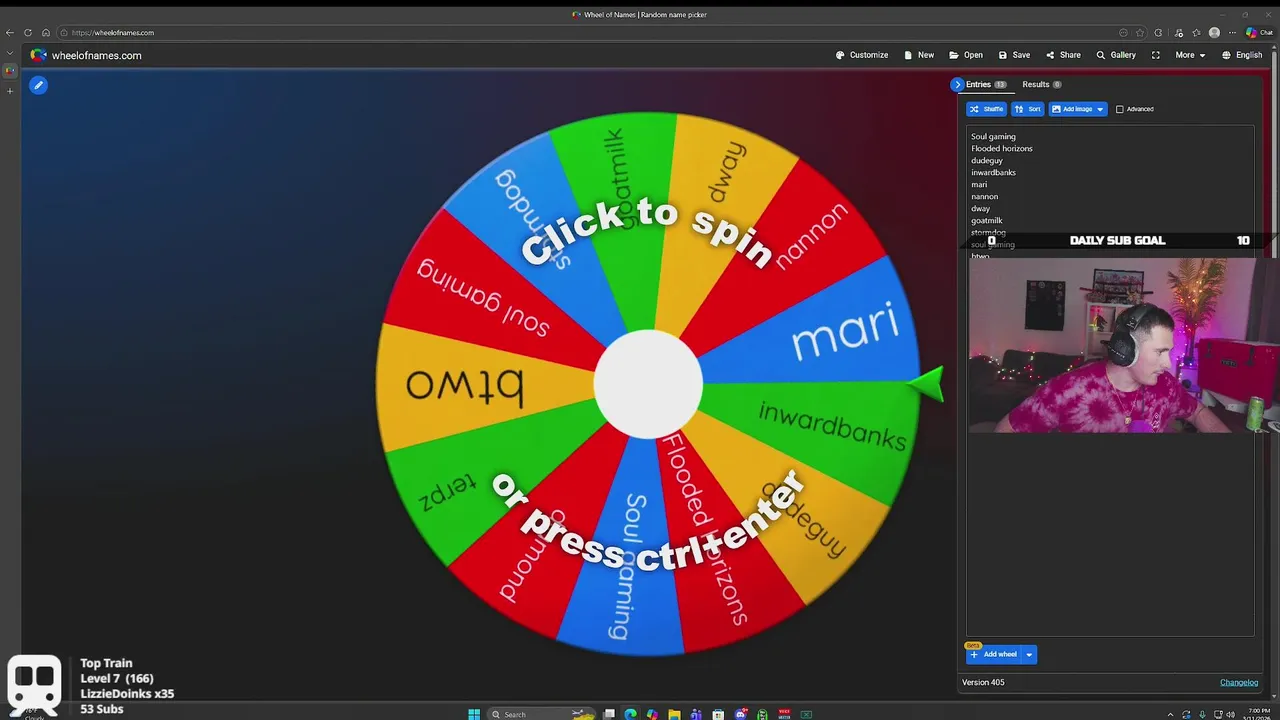Click 'dway' in the entries list
1280x720 pixels.
coord(980,208)
